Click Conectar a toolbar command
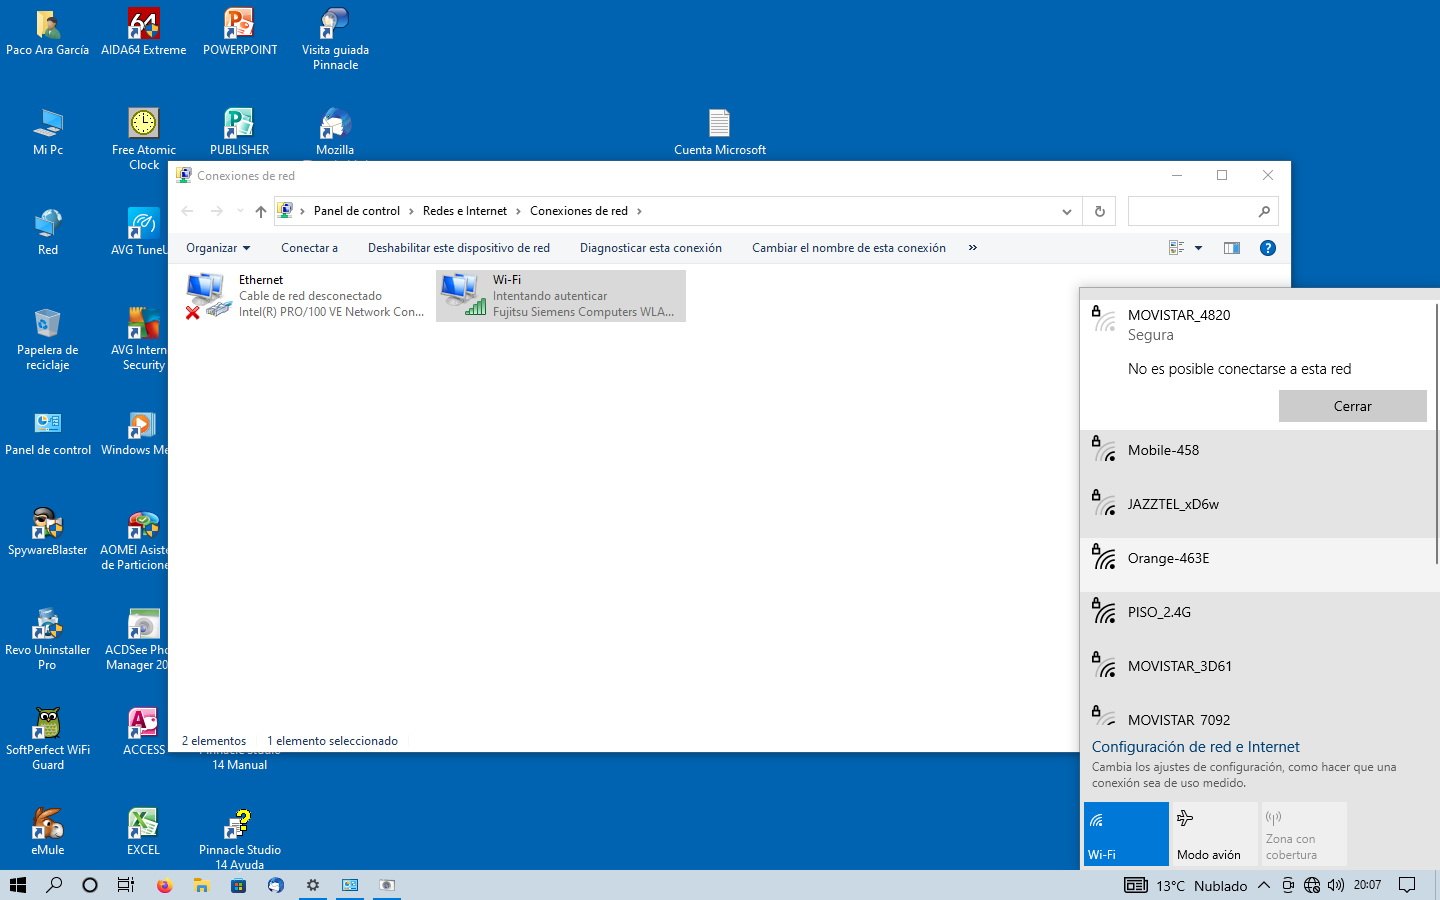This screenshot has height=900, width=1440. (x=309, y=248)
